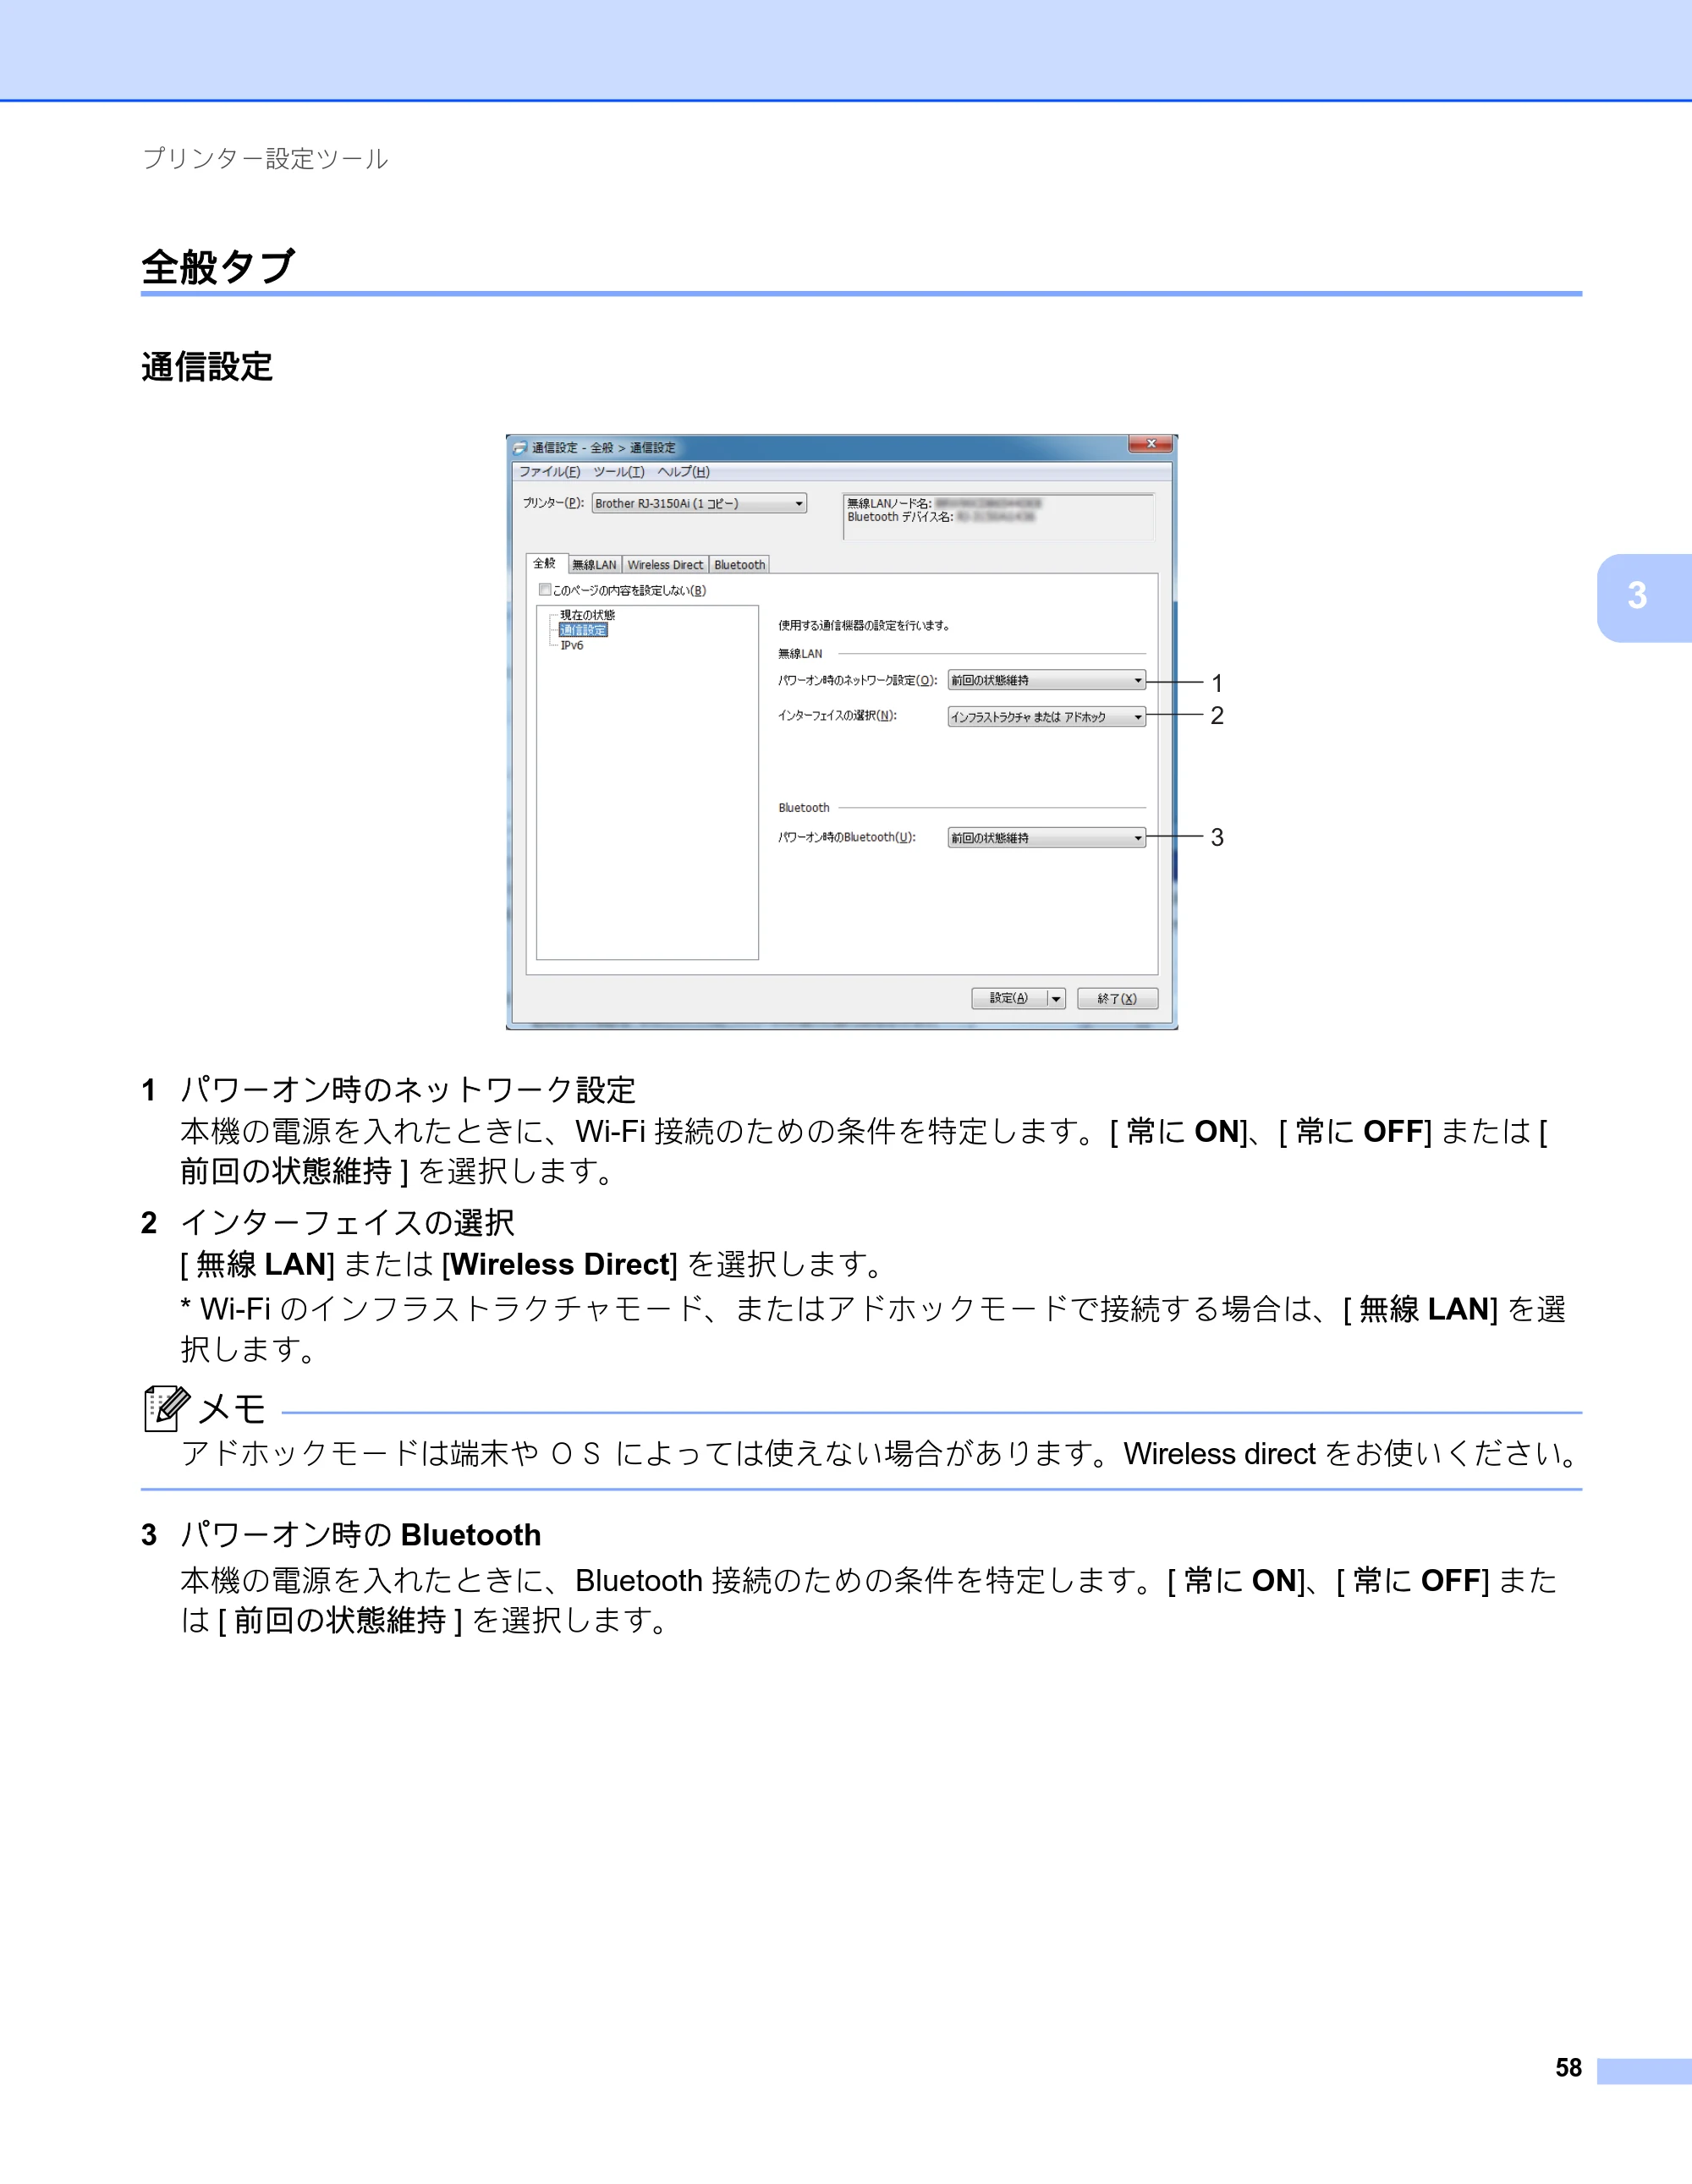Close the 通信設定 dialog window

(x=1150, y=444)
